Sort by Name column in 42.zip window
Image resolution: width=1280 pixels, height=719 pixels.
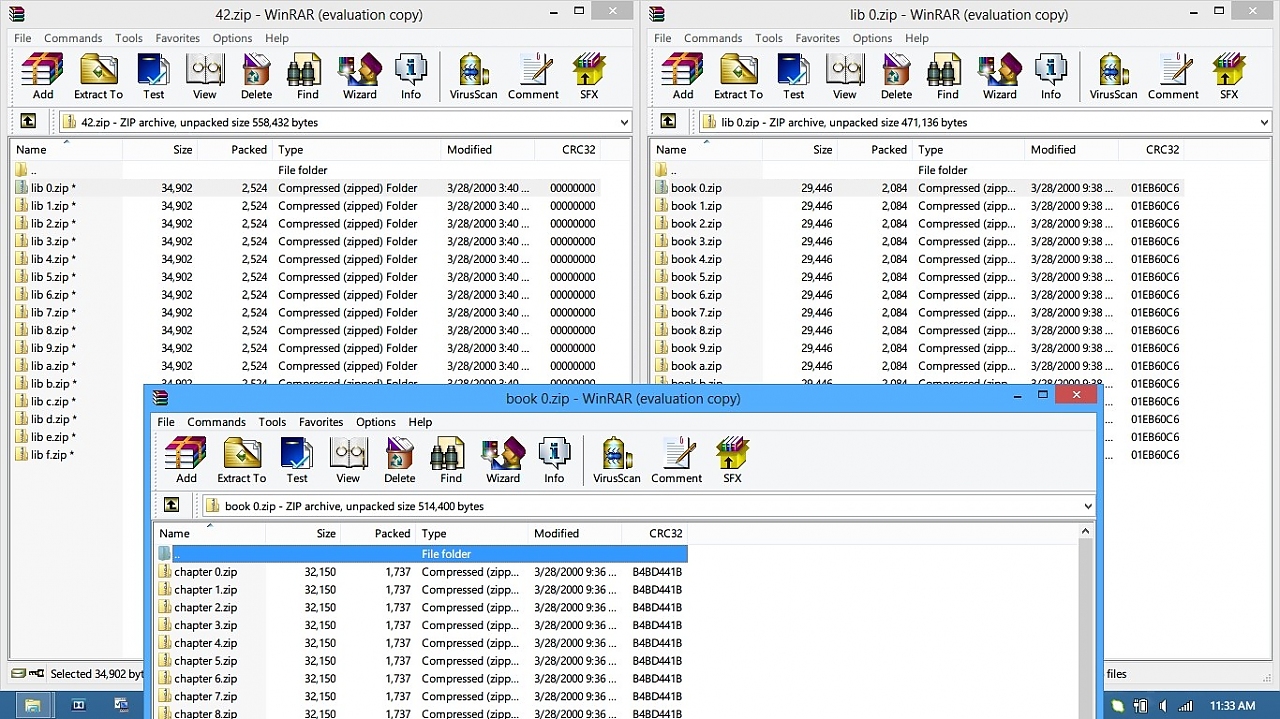pyautogui.click(x=67, y=150)
